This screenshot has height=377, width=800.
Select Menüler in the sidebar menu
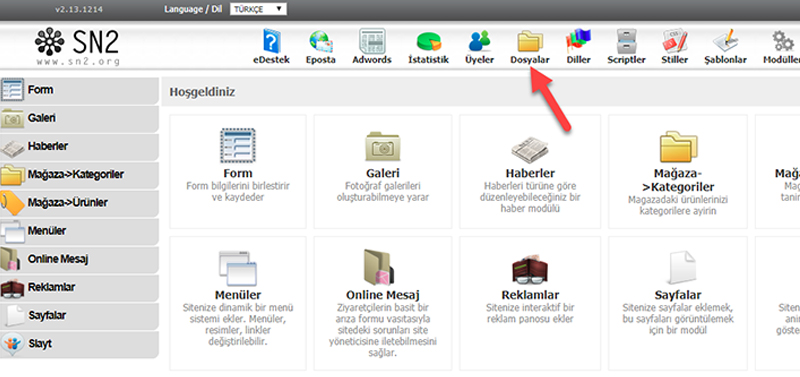[79, 232]
